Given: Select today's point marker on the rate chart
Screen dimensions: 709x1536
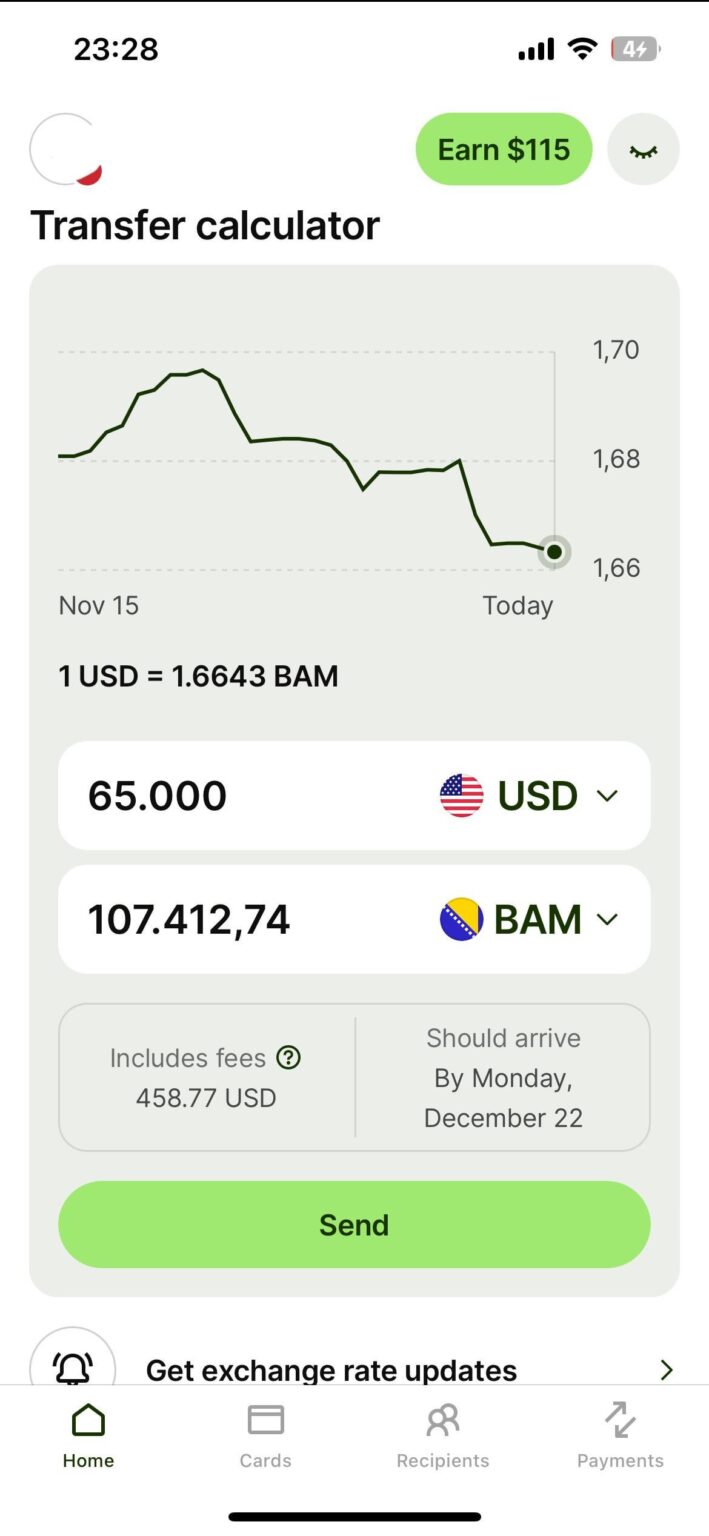Looking at the screenshot, I should [554, 552].
